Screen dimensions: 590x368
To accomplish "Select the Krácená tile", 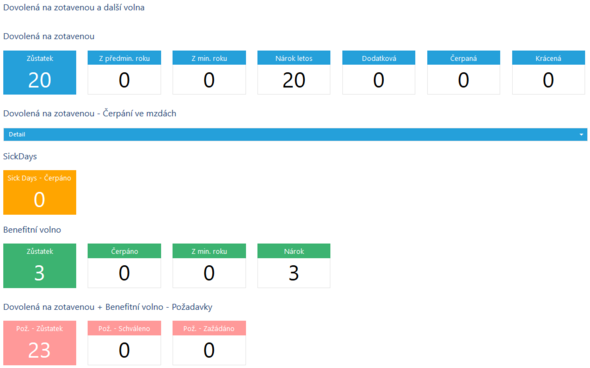I will tap(548, 73).
